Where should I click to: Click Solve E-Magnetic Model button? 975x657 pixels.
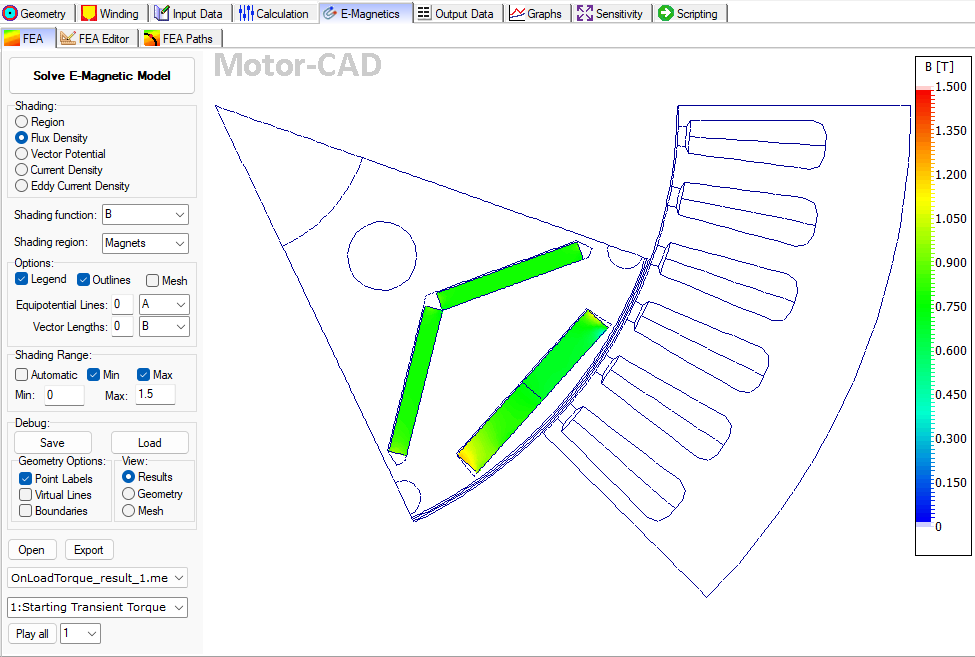pos(102,76)
